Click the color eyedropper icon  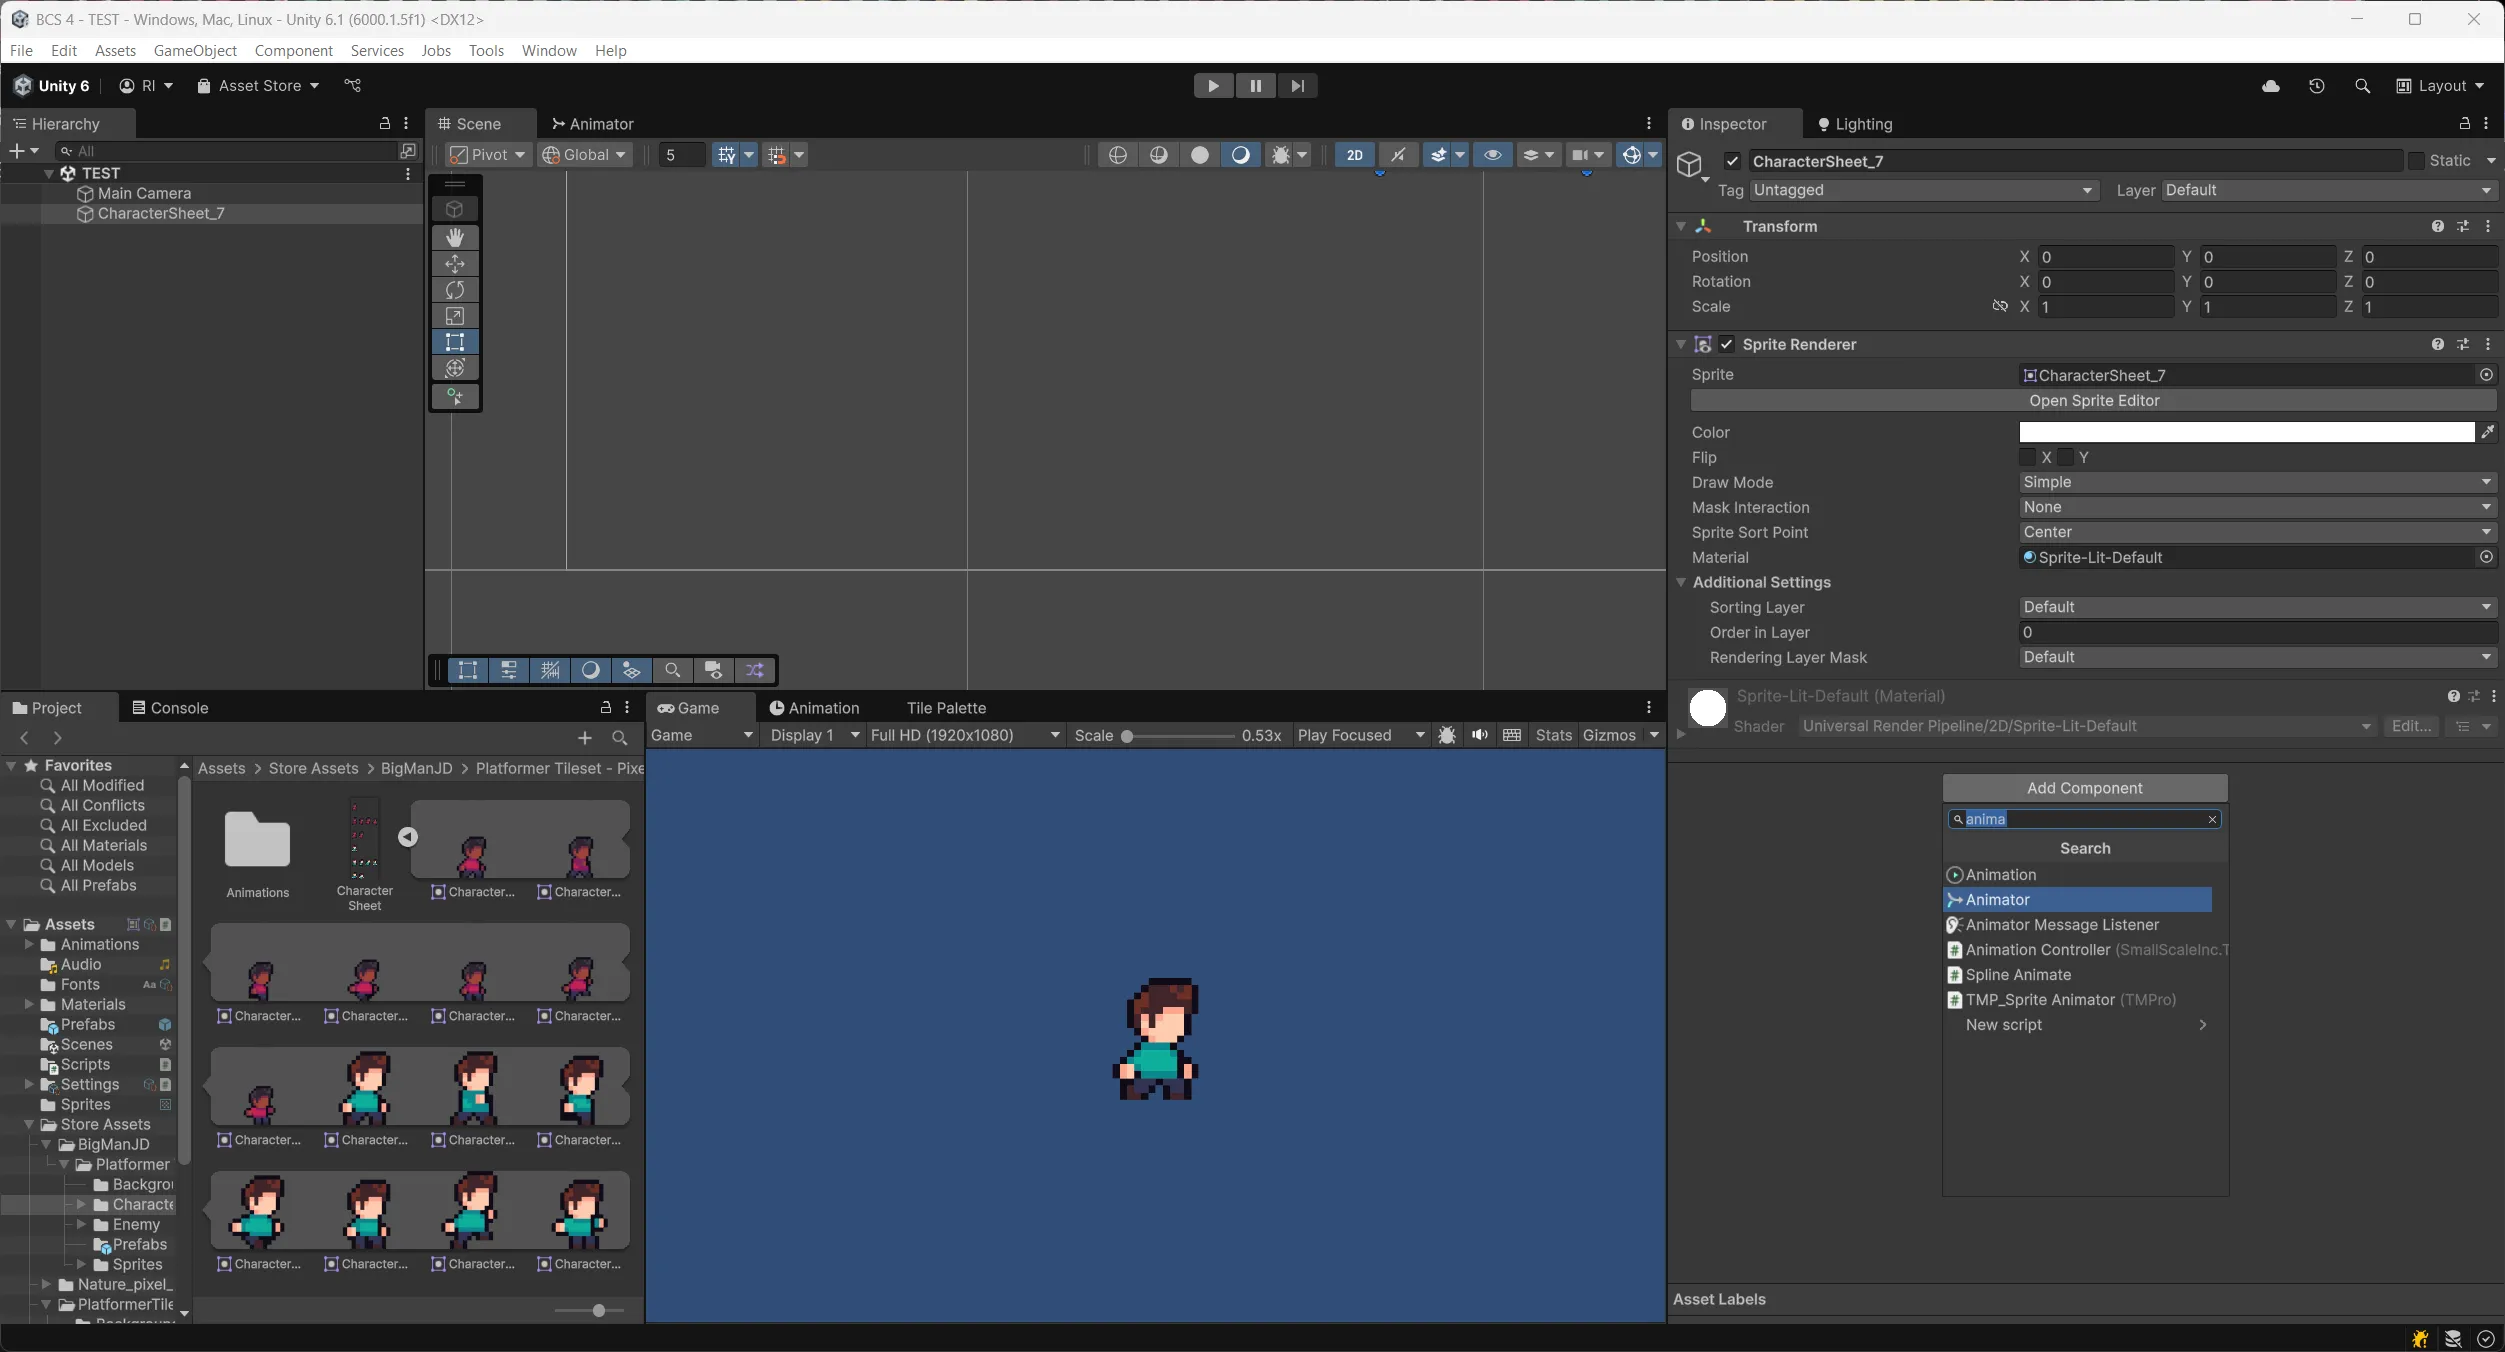tap(2487, 432)
